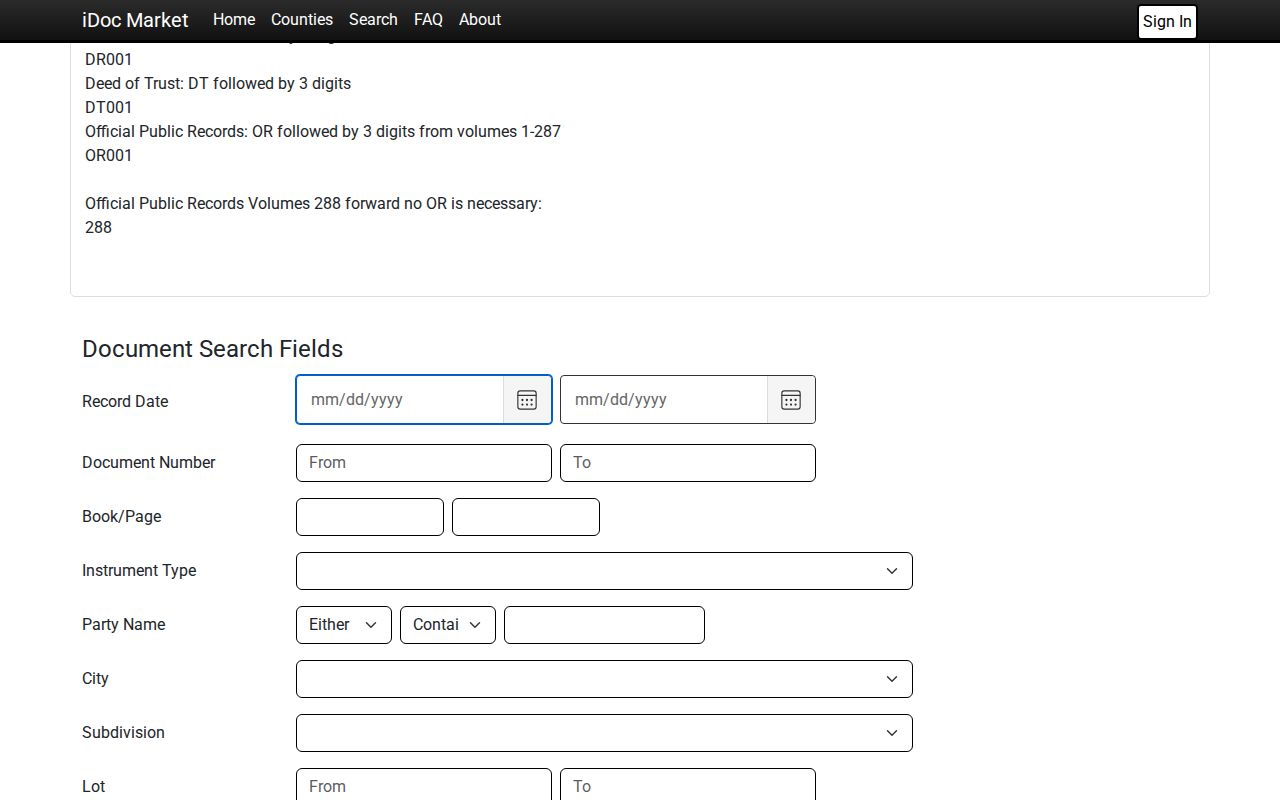
Task: Open the Record Date end calendar picker
Action: 791,400
